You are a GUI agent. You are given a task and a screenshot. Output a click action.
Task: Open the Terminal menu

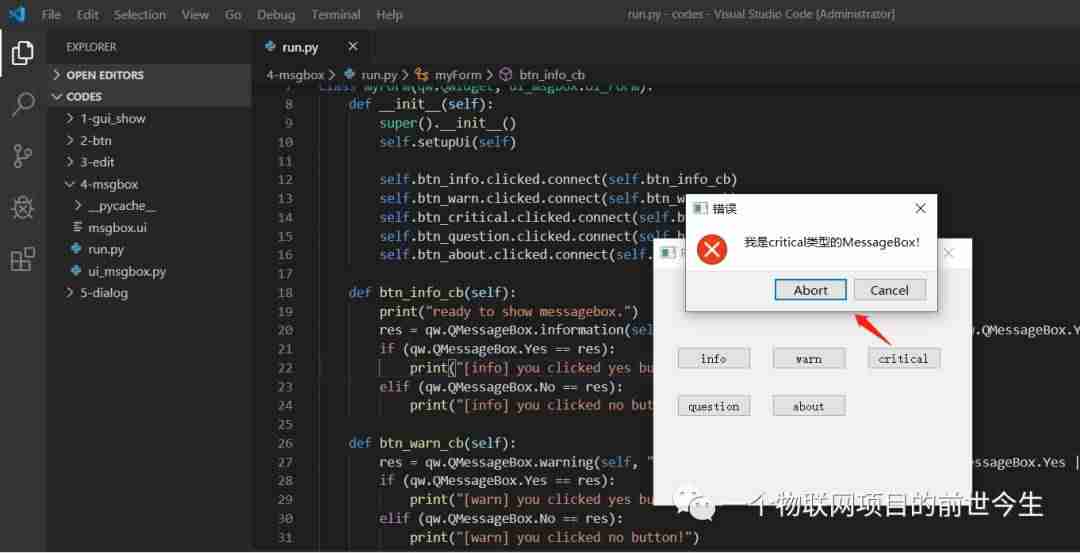(x=335, y=14)
